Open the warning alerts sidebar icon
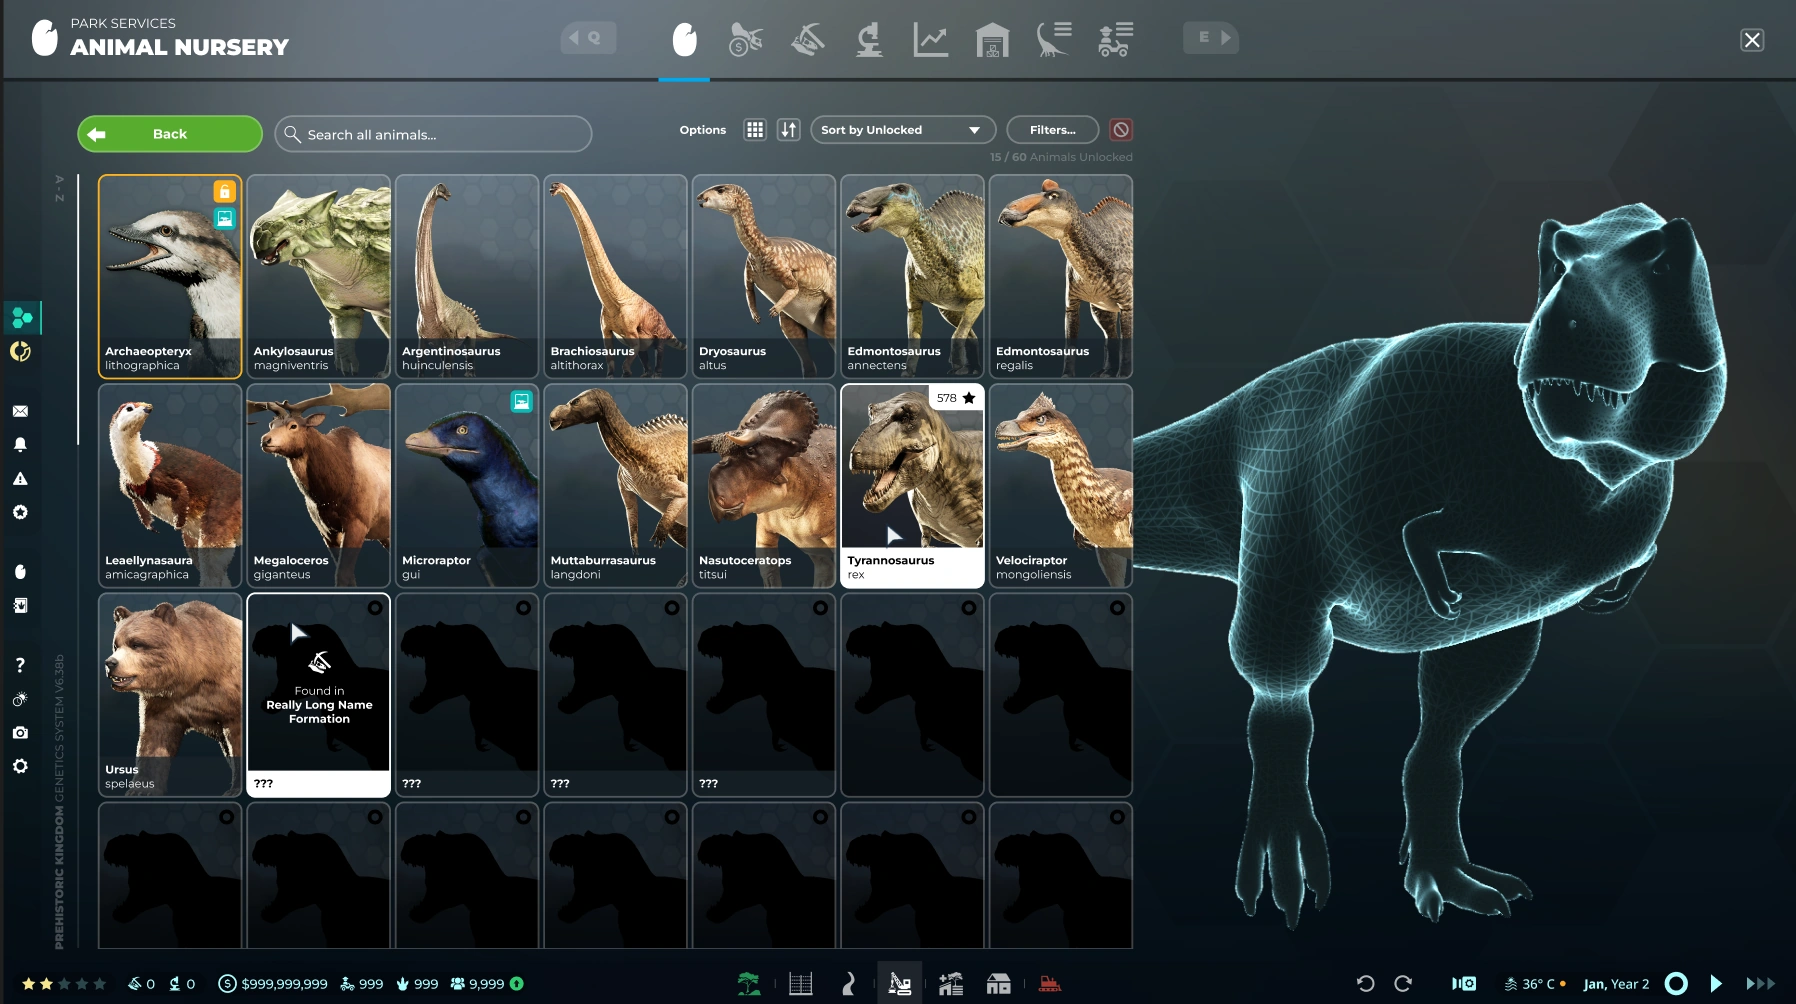The width and height of the screenshot is (1796, 1004). click(x=20, y=479)
